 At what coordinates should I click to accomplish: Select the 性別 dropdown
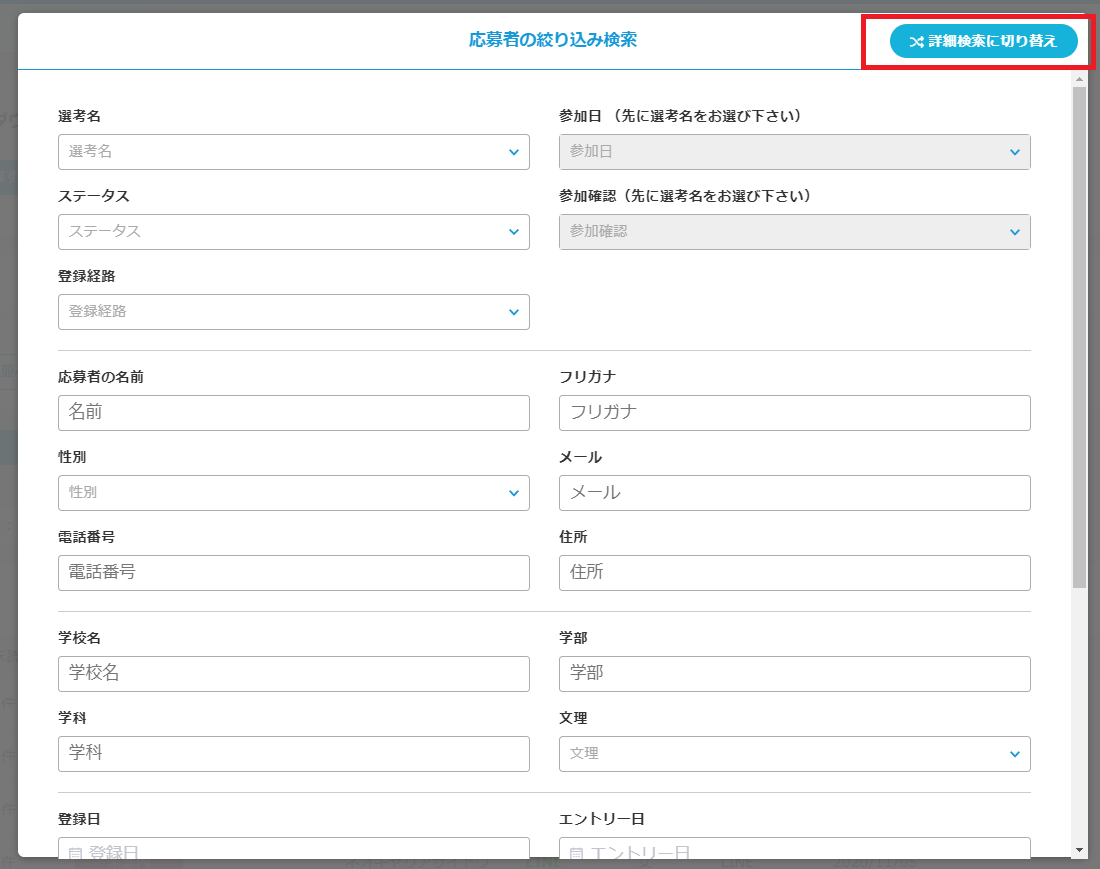click(x=293, y=493)
